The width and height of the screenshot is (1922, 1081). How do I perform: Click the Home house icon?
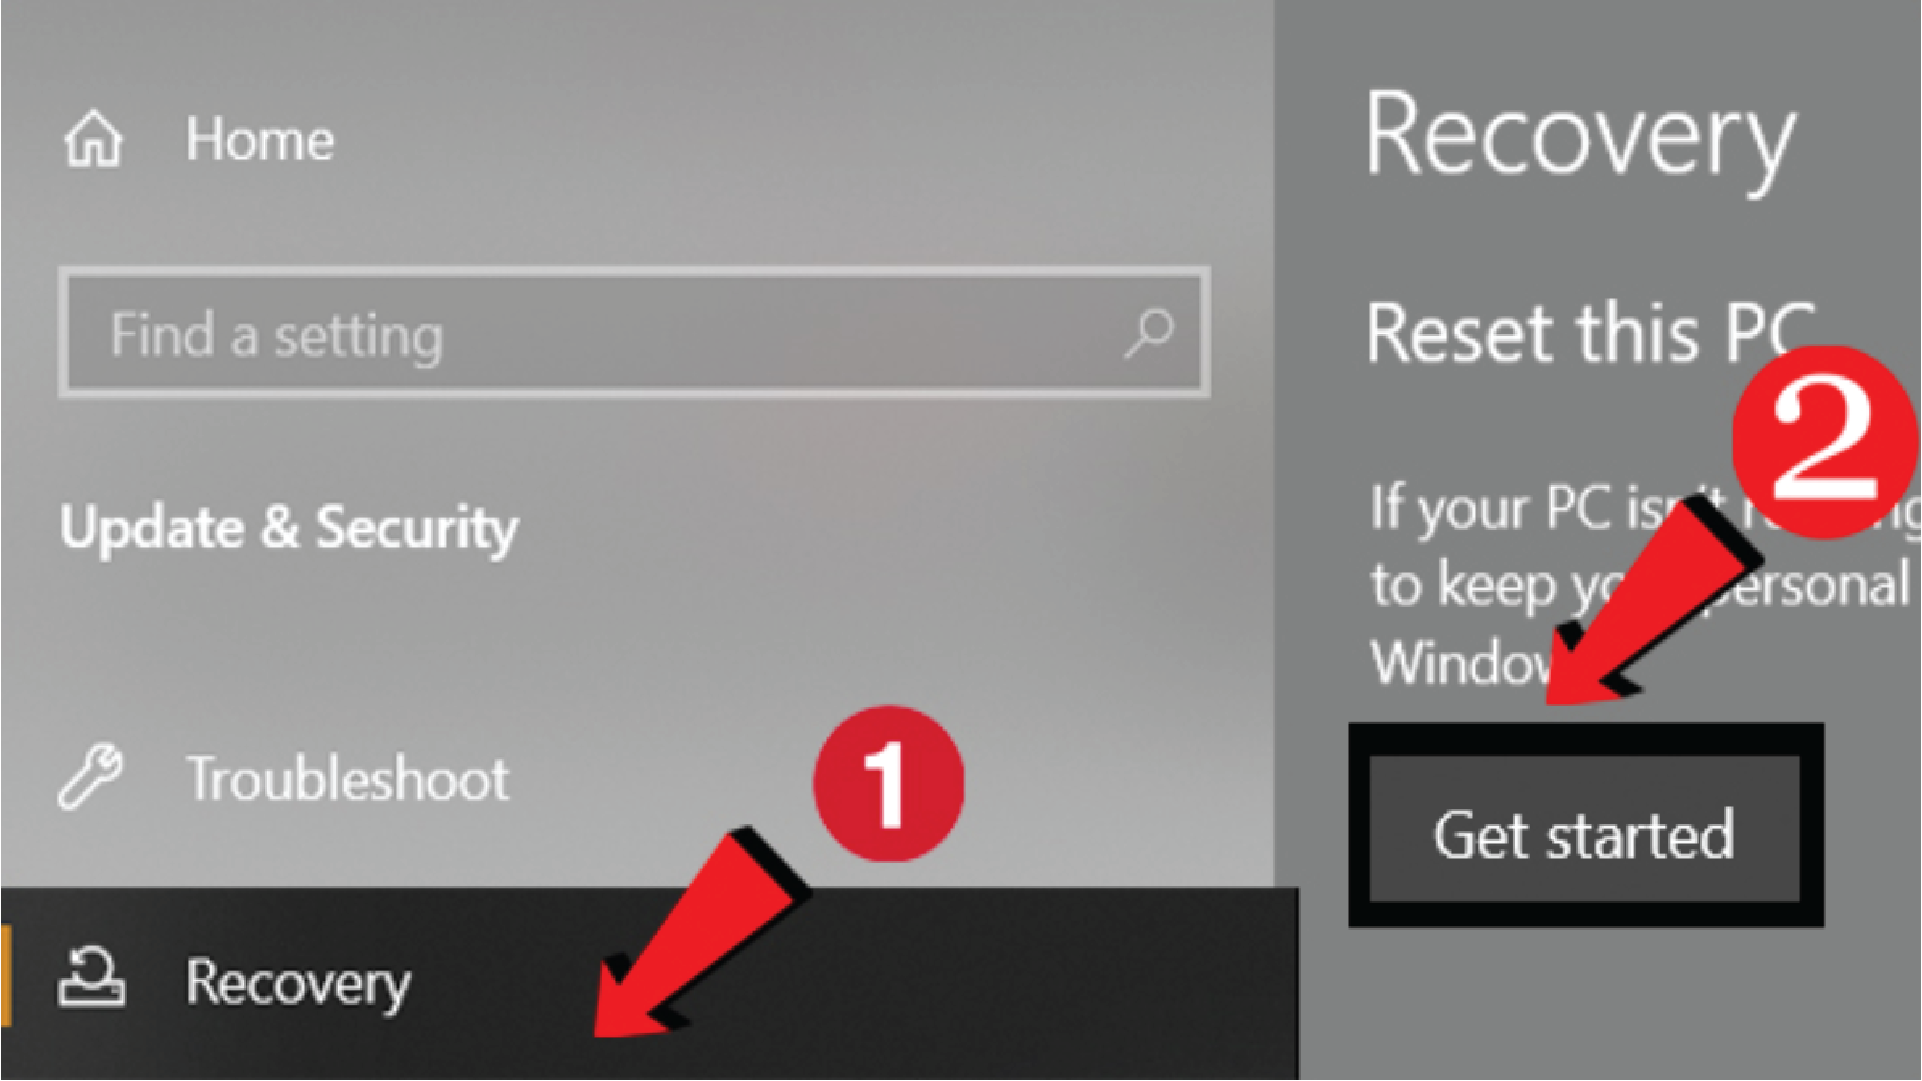[x=93, y=139]
